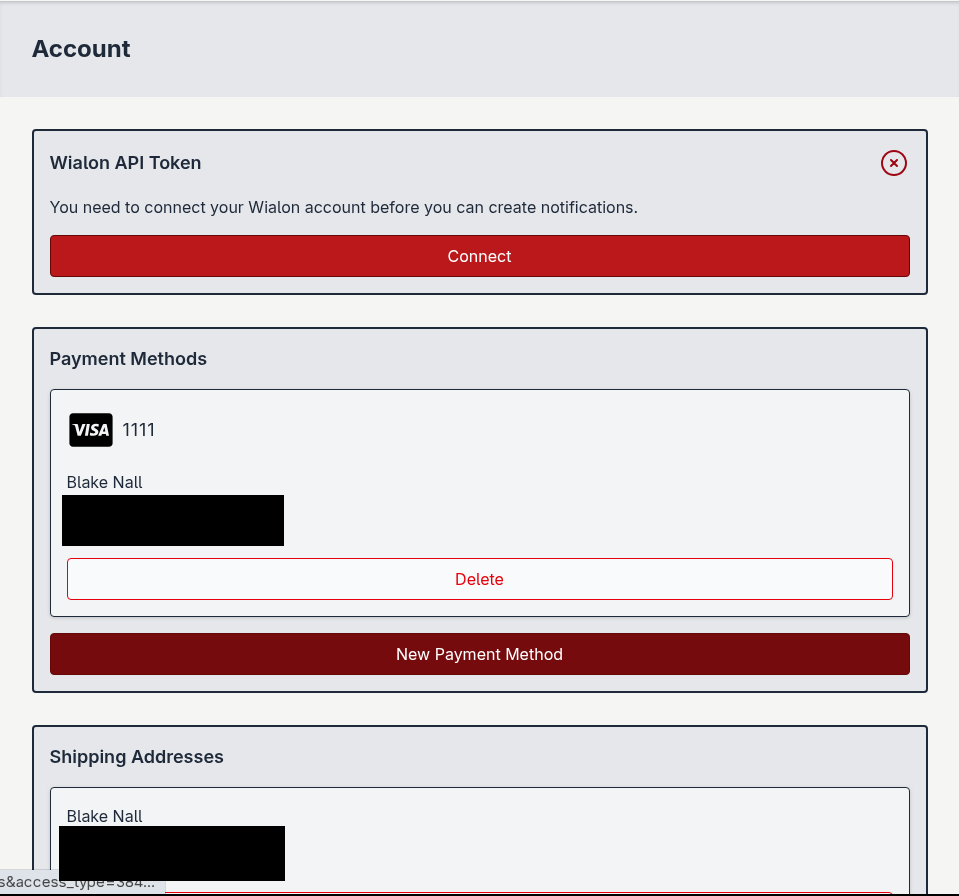Click the Wialon connection requirement message
The width and height of the screenshot is (959, 896).
(343, 208)
